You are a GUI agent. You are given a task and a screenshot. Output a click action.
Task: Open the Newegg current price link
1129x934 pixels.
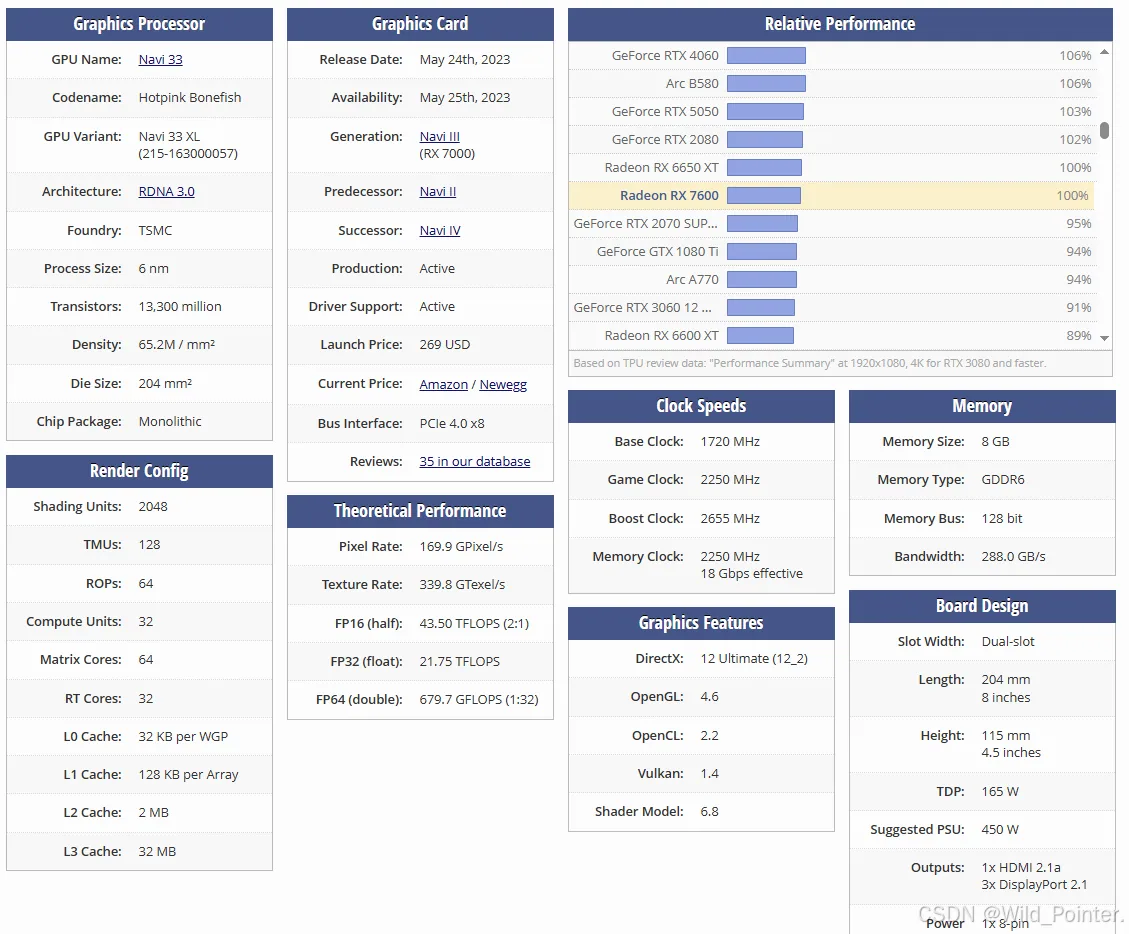click(x=503, y=385)
